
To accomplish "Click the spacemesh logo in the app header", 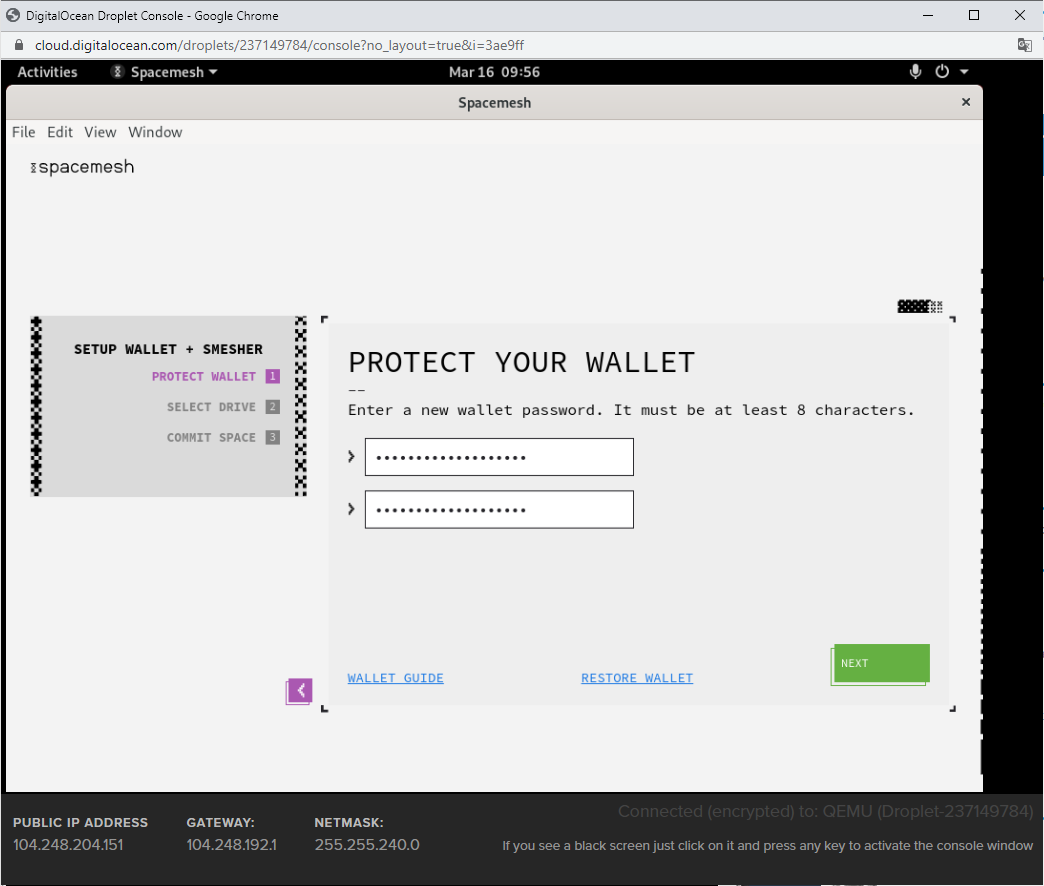I will point(83,167).
